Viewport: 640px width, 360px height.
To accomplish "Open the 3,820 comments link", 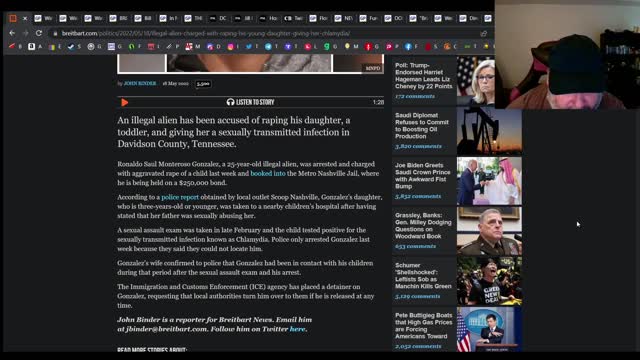I will 418,146.
